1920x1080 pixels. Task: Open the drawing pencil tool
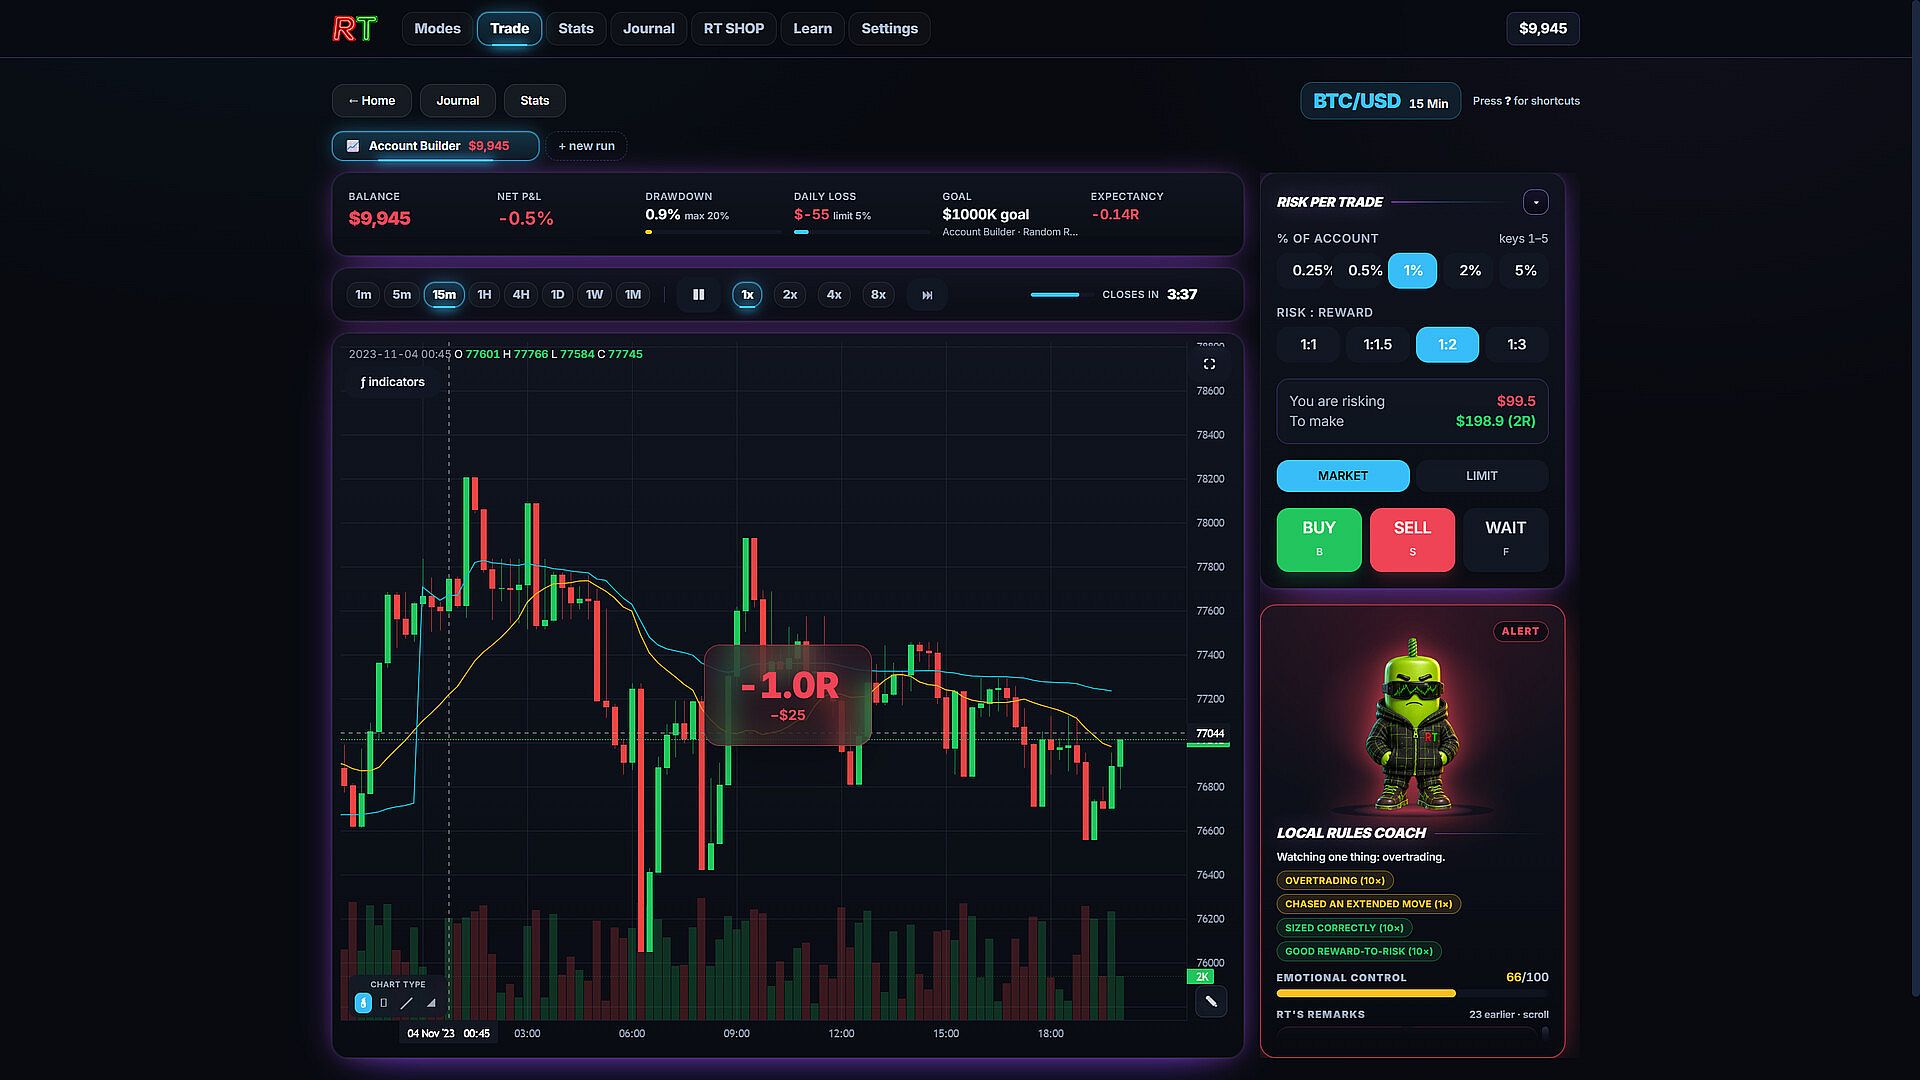(1211, 1001)
